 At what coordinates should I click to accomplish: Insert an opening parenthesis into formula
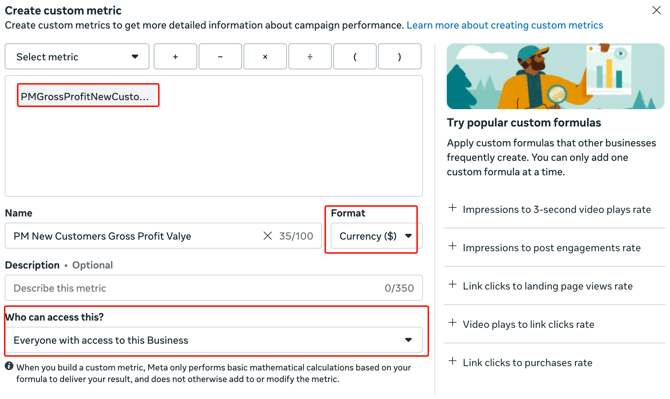355,56
